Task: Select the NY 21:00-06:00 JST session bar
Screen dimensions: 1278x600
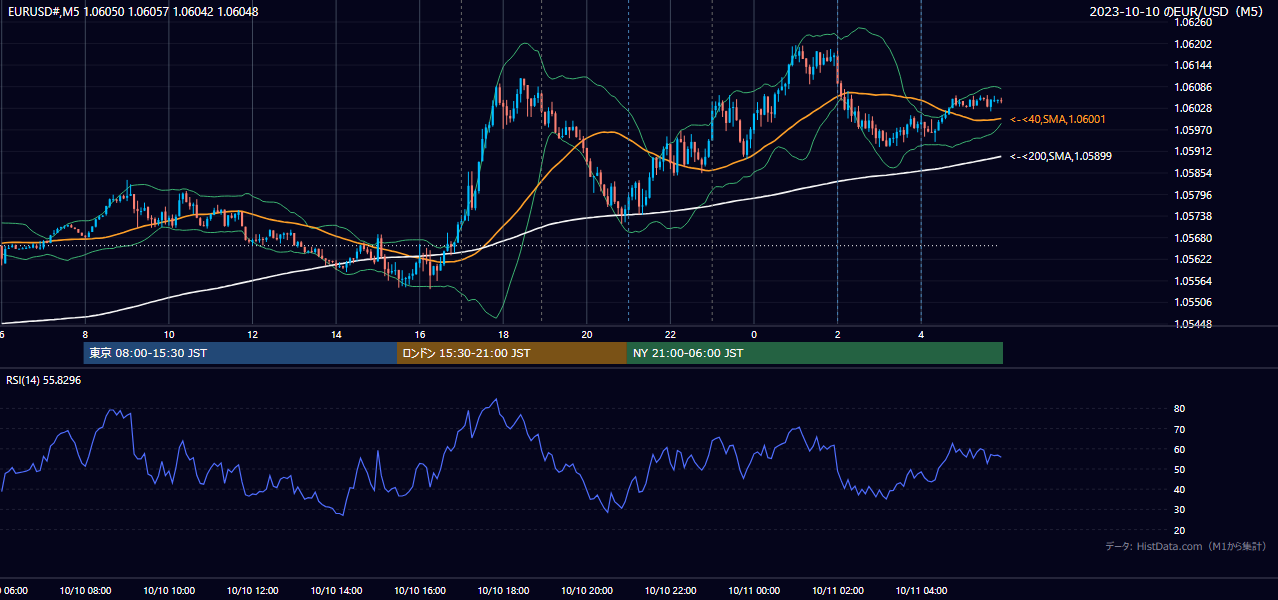Action: tap(815, 353)
